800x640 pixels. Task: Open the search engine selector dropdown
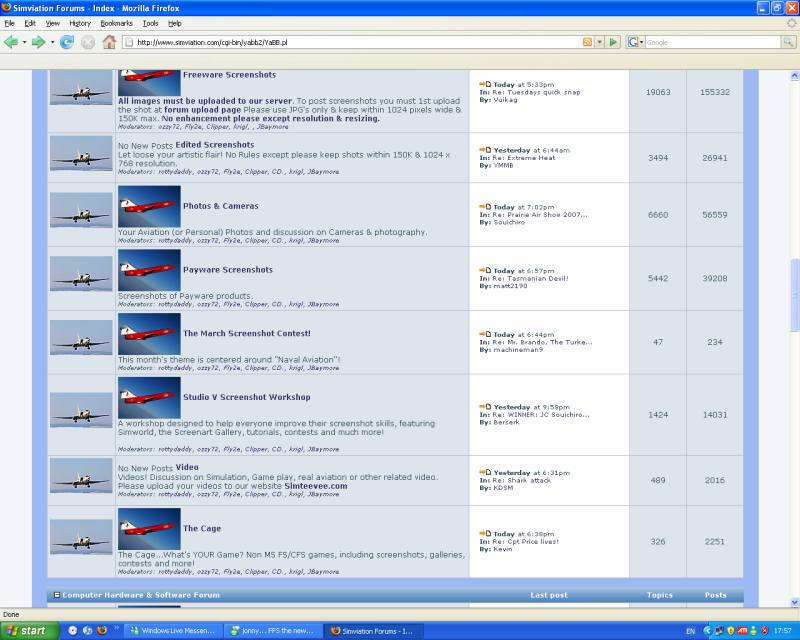click(x=640, y=42)
